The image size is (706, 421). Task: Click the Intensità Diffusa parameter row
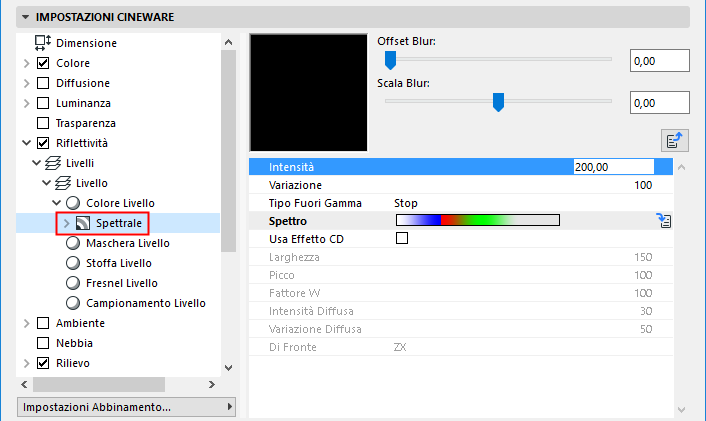pos(461,311)
